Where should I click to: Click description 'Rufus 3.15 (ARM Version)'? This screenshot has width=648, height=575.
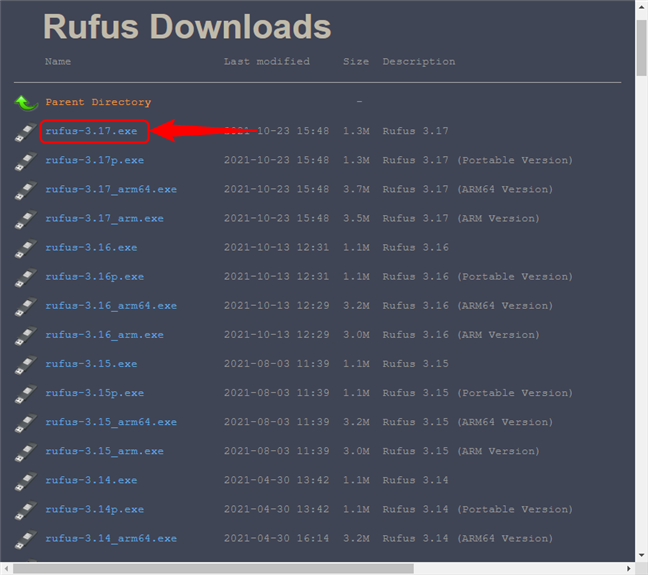[x=461, y=451]
